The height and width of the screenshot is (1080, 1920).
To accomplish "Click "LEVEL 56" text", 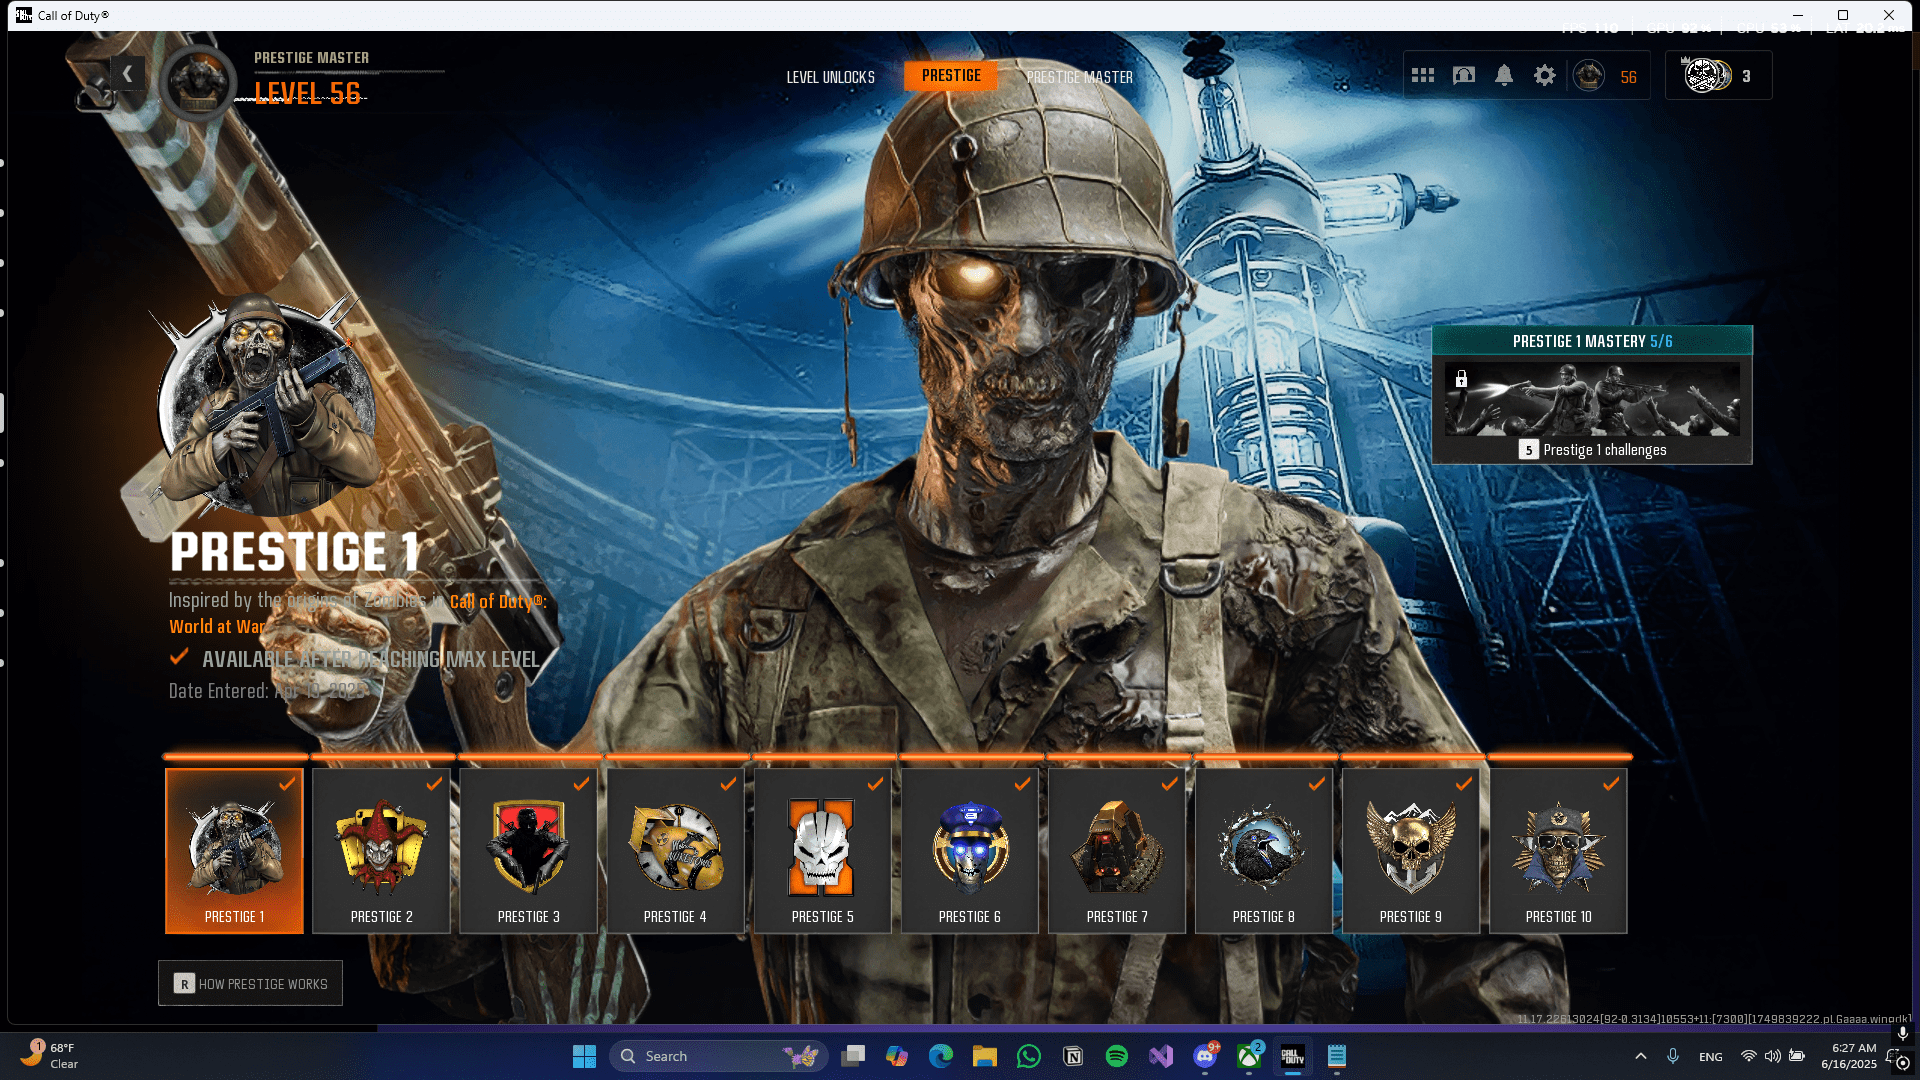I will pos(307,93).
